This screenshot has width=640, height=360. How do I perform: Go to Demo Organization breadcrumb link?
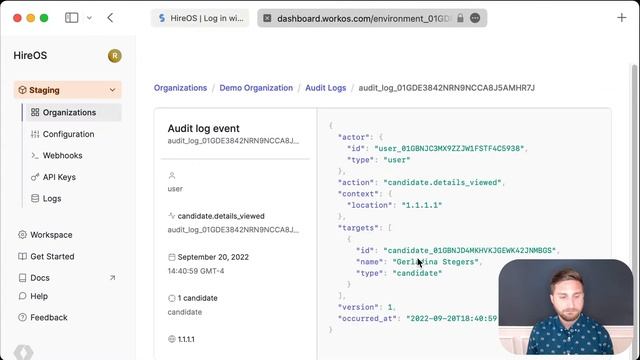click(x=256, y=88)
